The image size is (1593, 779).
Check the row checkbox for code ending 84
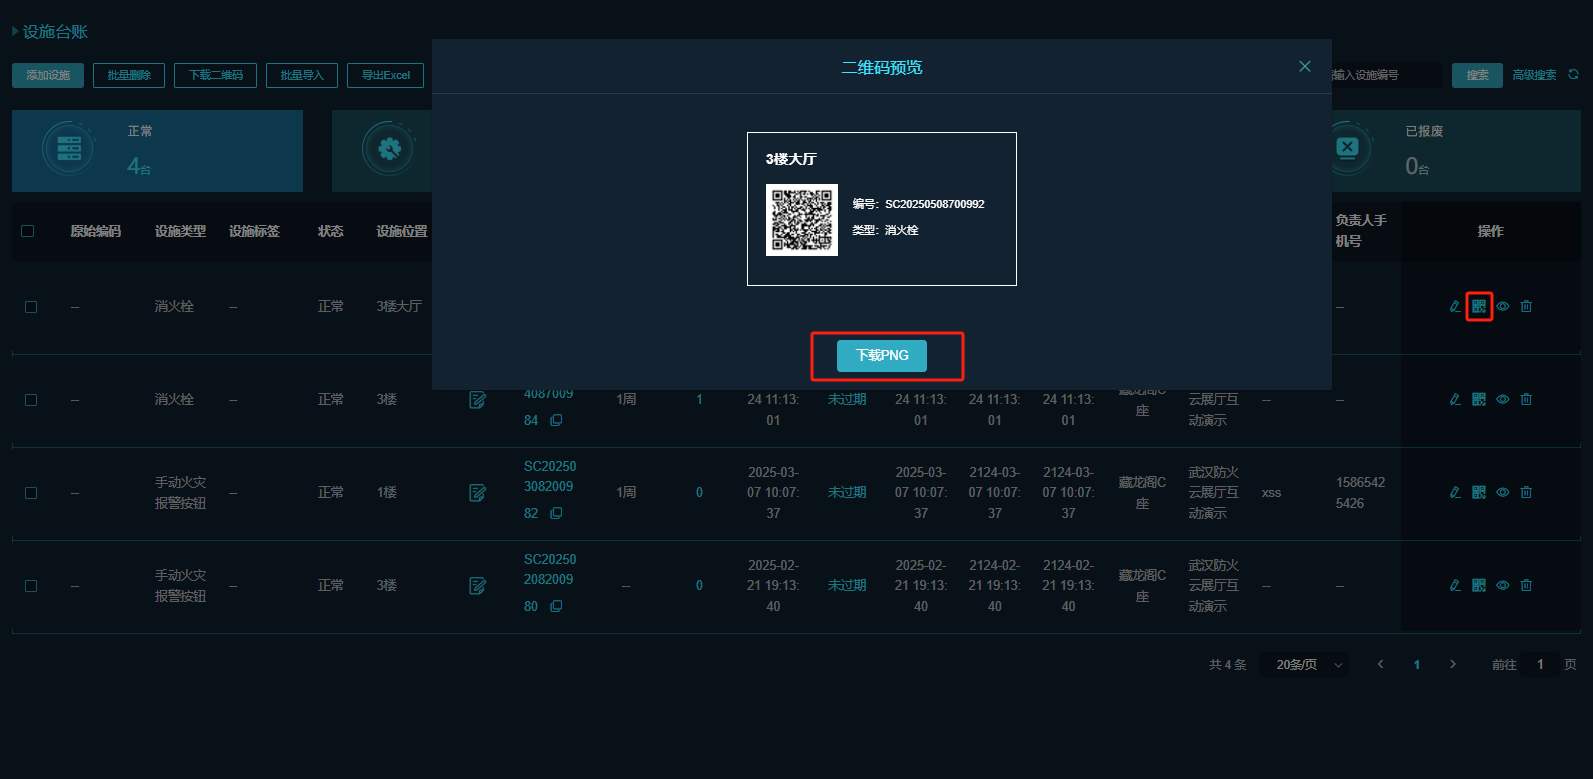(31, 400)
